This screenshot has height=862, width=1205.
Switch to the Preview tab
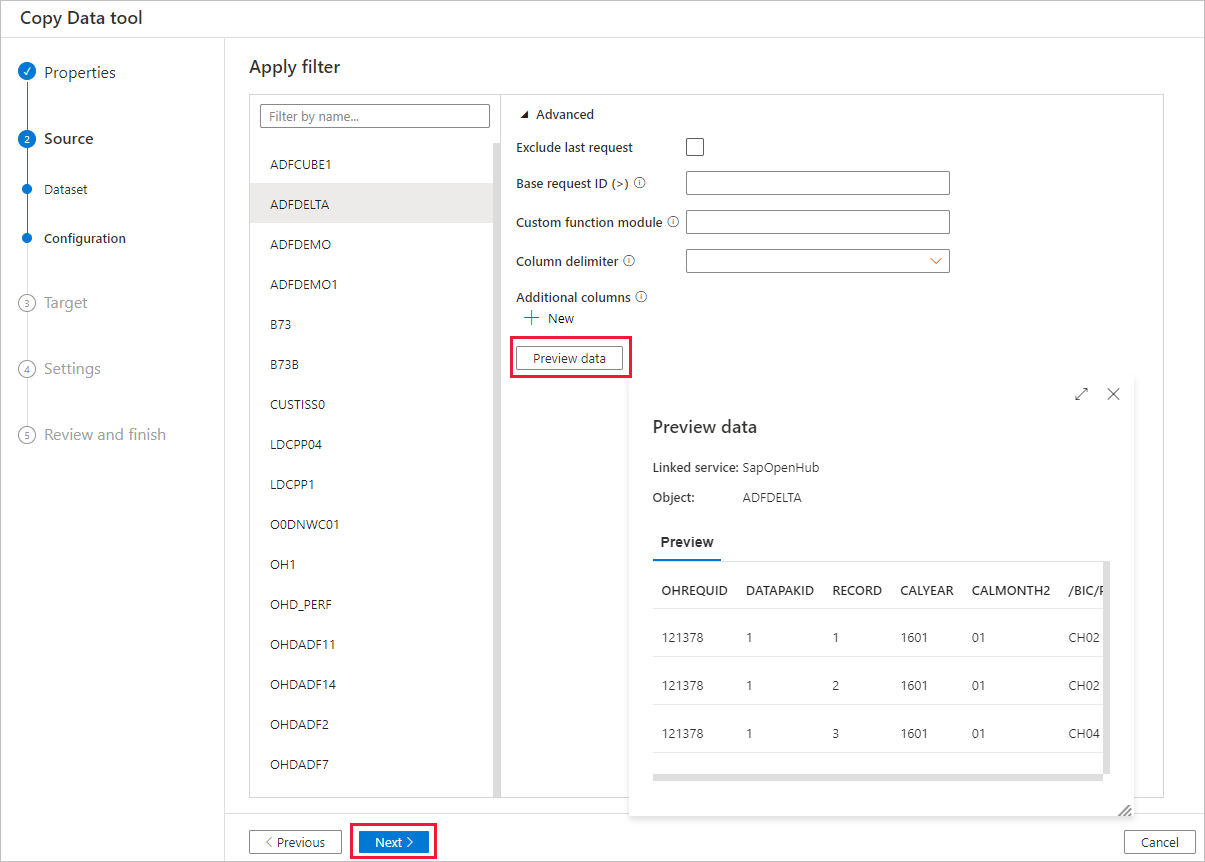pyautogui.click(x=686, y=542)
